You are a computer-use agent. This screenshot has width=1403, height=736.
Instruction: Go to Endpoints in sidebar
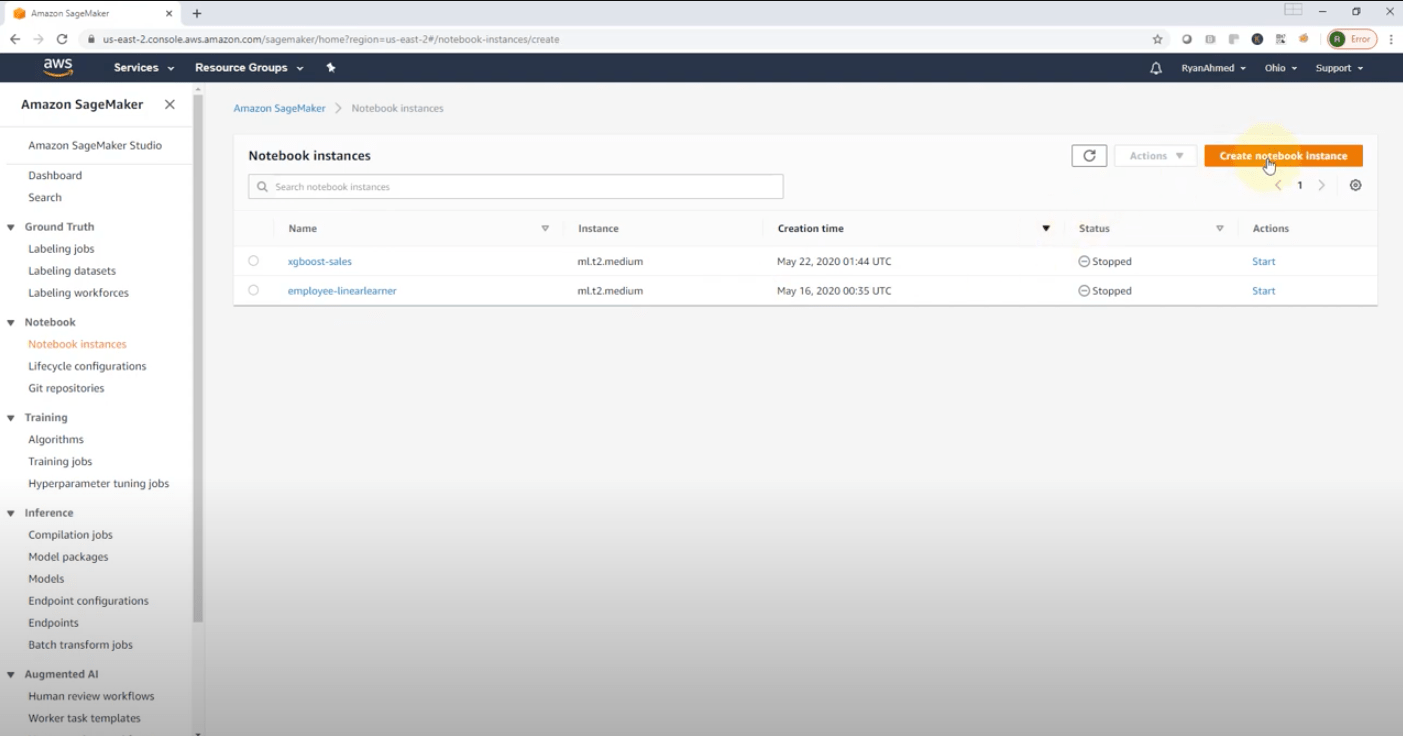click(54, 623)
